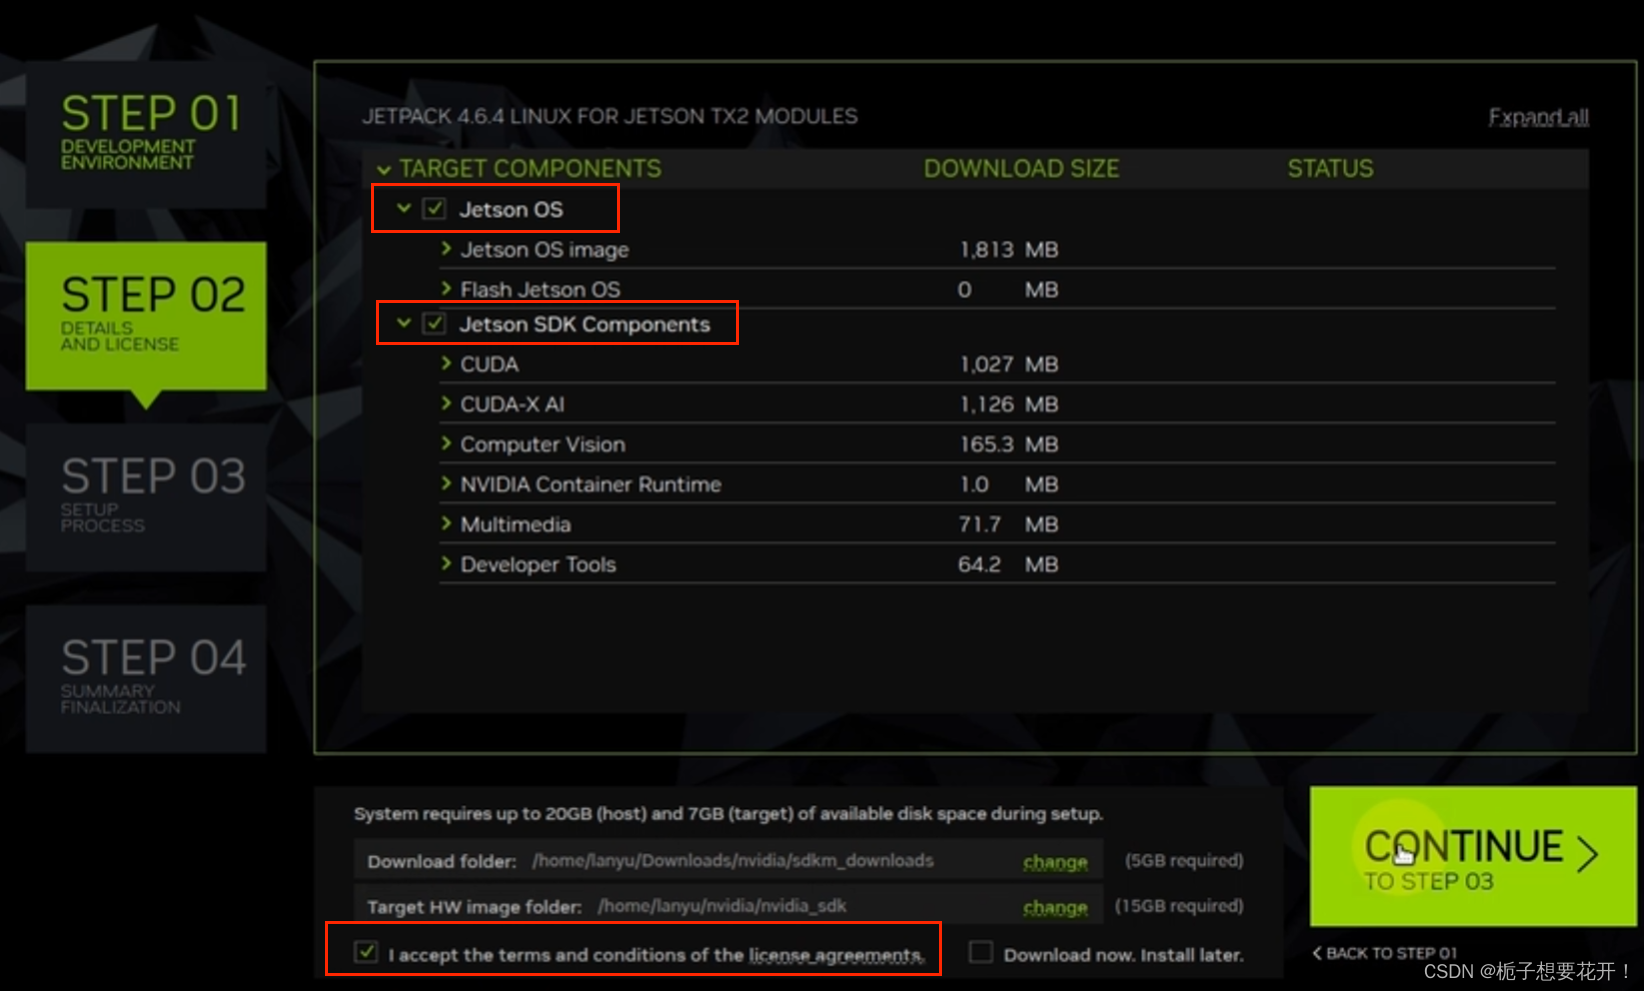Expand the Computer Vision row

tap(446, 443)
